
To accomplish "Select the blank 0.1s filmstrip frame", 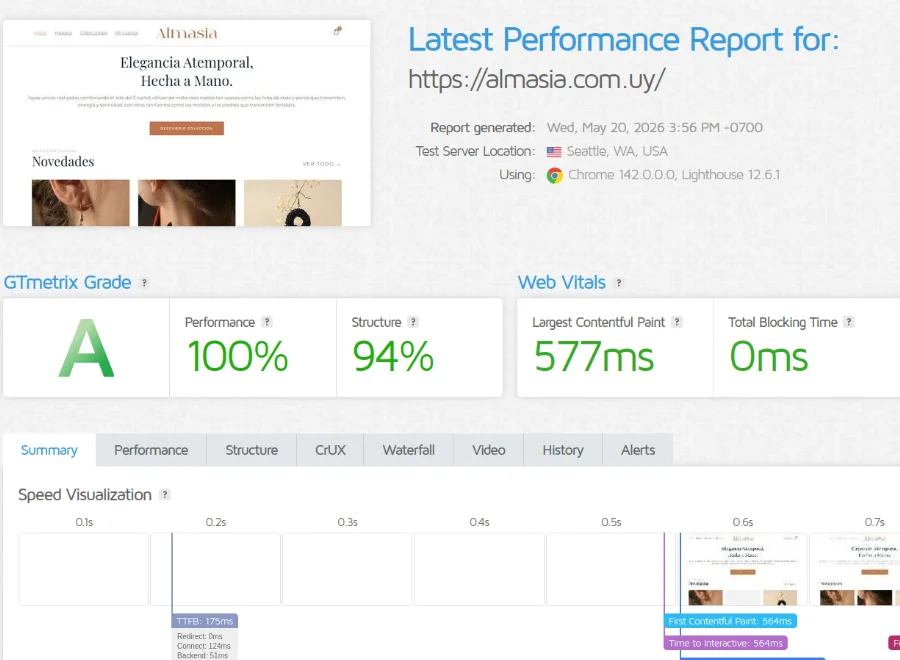I will pos(83,569).
